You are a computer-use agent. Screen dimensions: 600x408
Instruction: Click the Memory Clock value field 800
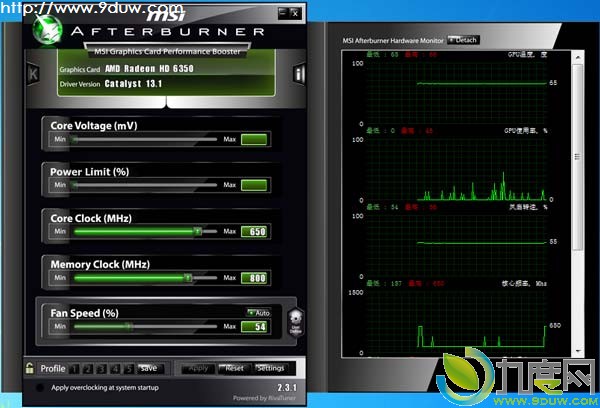[254, 278]
